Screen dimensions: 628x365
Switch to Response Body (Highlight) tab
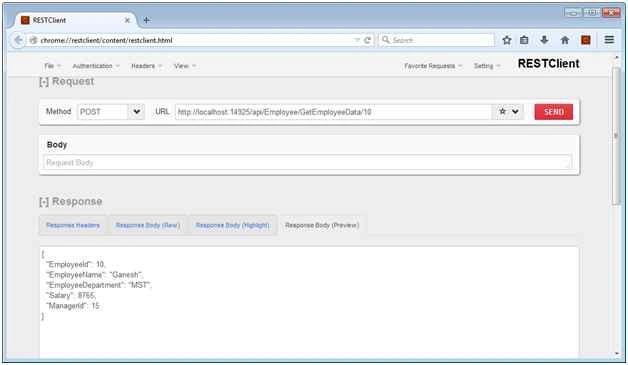[x=232, y=225]
